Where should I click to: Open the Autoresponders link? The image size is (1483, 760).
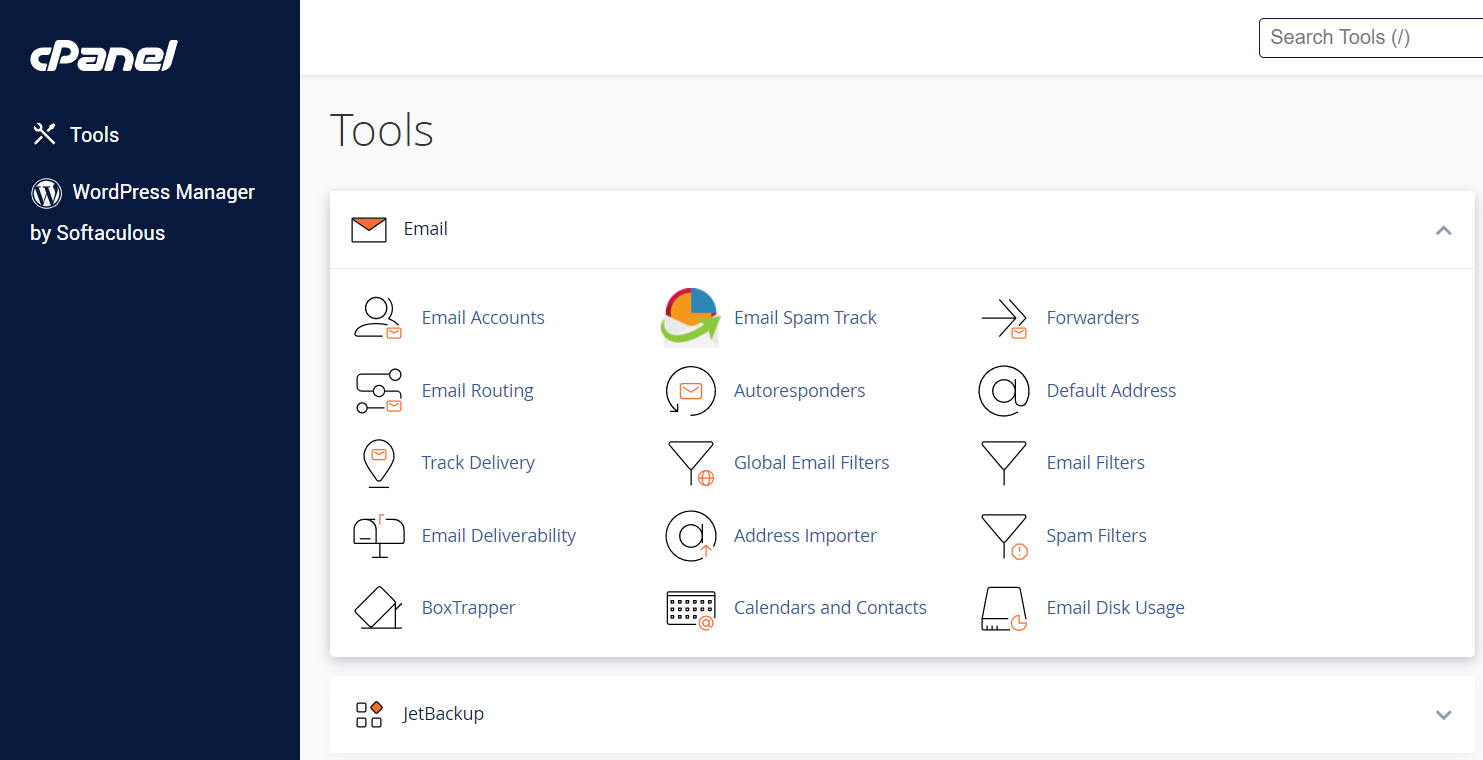pos(800,391)
